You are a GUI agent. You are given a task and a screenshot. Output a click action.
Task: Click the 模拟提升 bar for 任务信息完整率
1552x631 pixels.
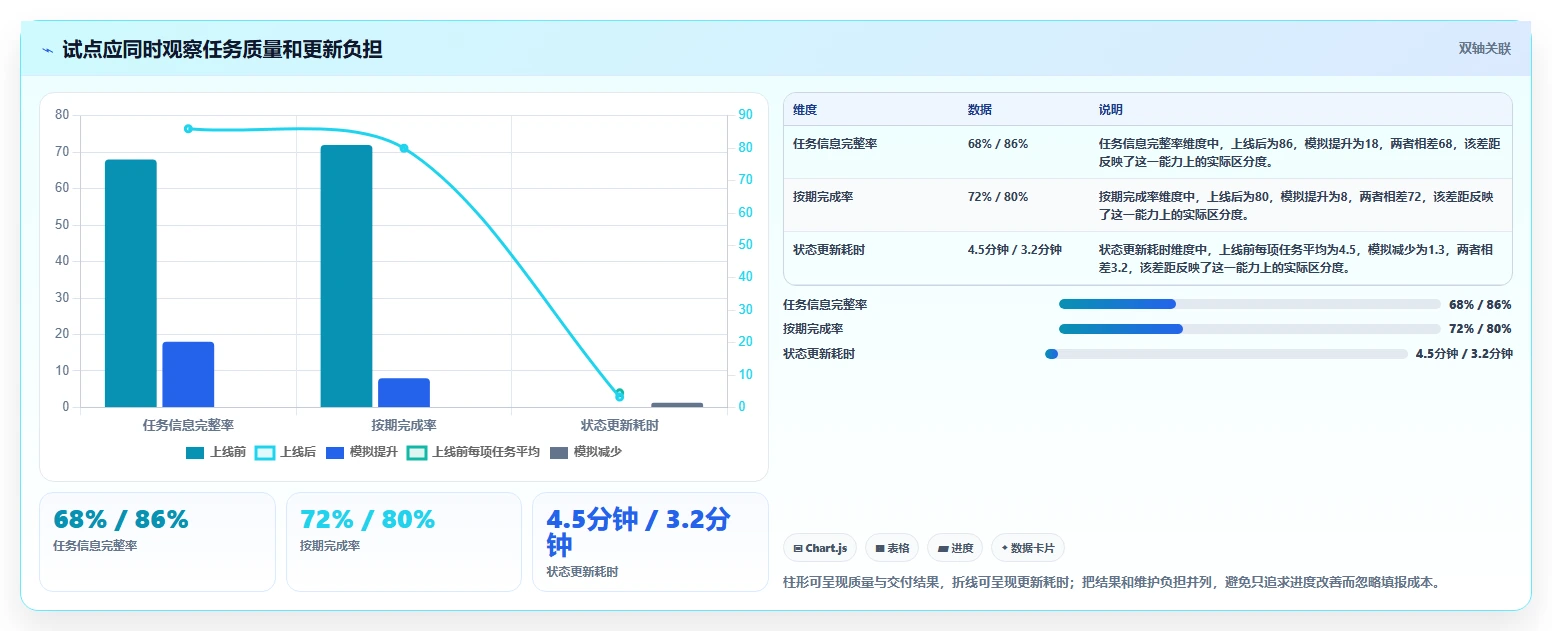click(188, 374)
